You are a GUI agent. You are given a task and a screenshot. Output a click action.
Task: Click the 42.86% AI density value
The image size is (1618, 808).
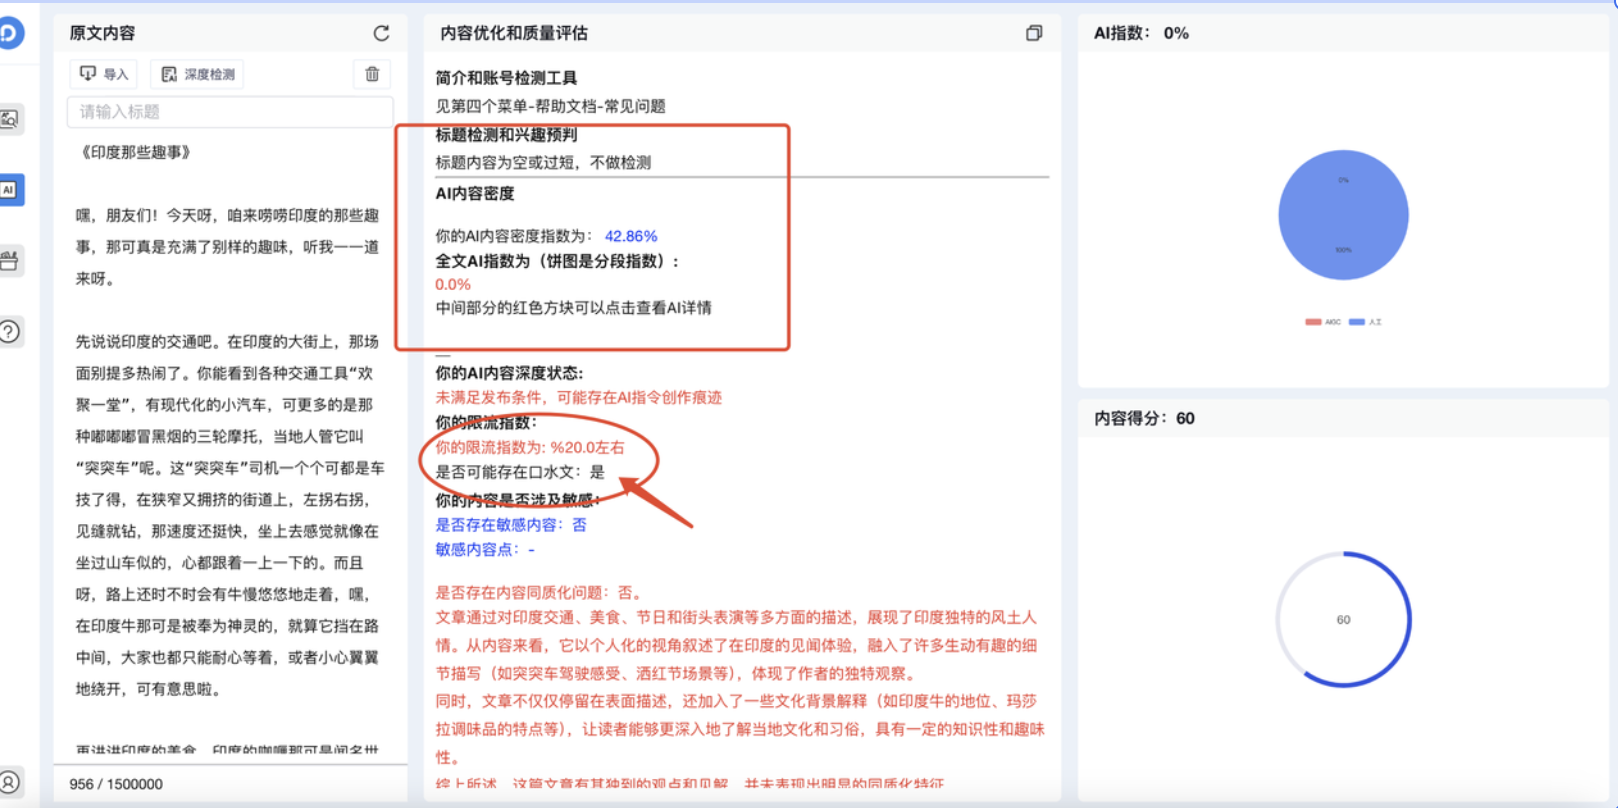[x=631, y=236]
